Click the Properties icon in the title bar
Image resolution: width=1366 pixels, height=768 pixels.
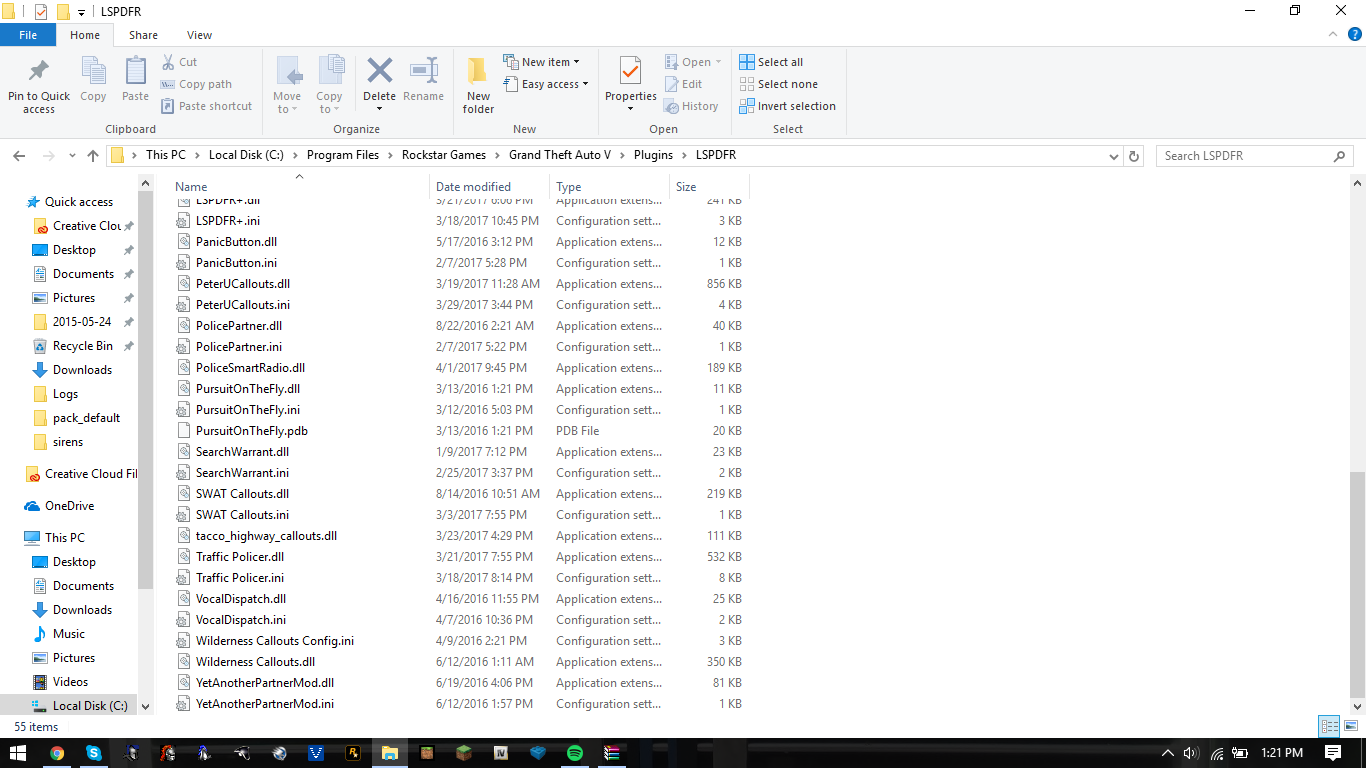(x=40, y=11)
